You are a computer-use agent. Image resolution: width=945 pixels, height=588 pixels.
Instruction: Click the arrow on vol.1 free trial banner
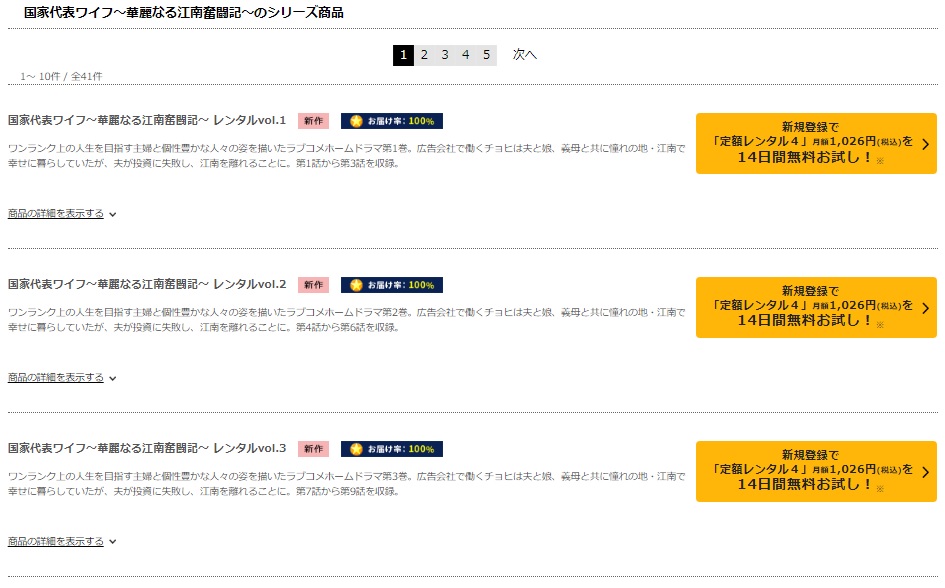[926, 144]
